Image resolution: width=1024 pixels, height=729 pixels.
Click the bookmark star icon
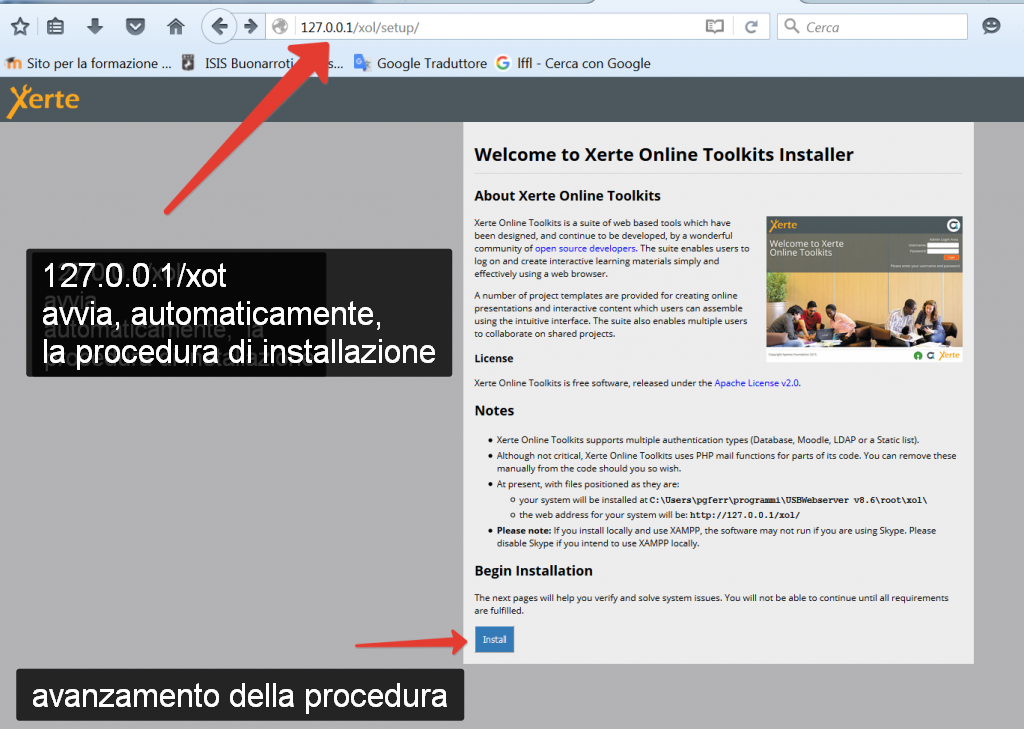click(20, 27)
